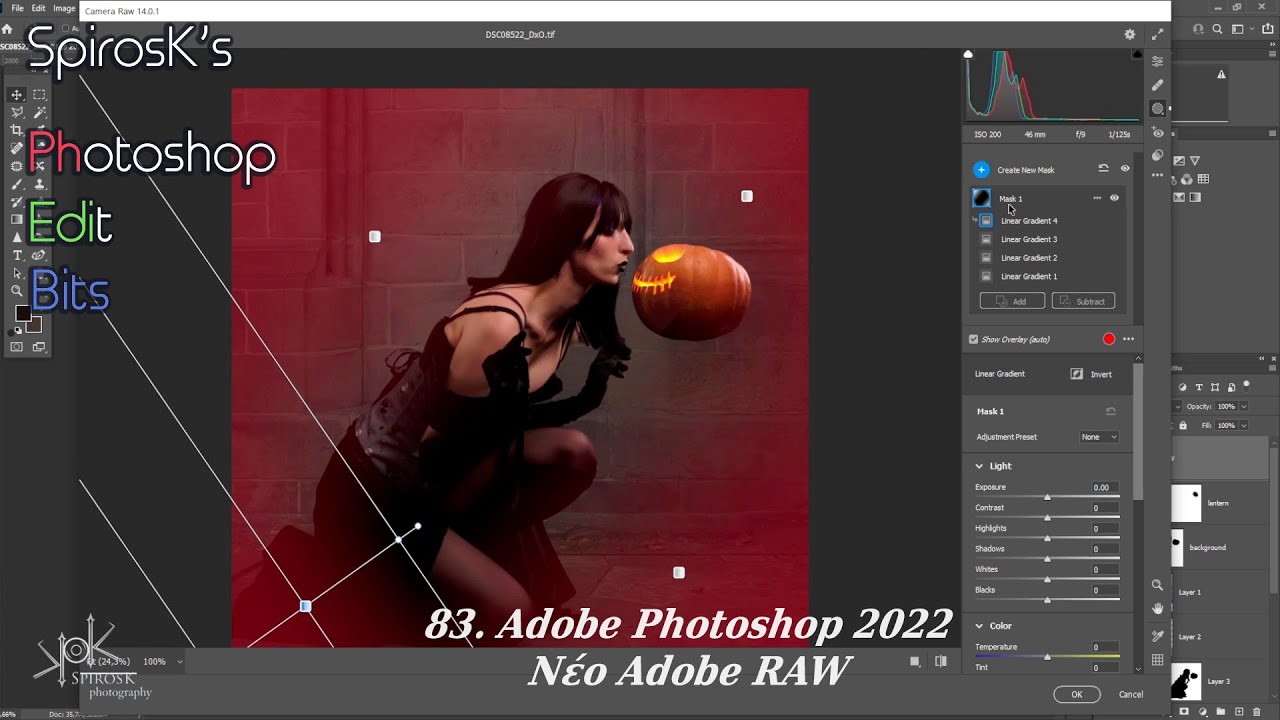The image size is (1280, 720).
Task: Select the Masking tool icon
Action: 1157,109
